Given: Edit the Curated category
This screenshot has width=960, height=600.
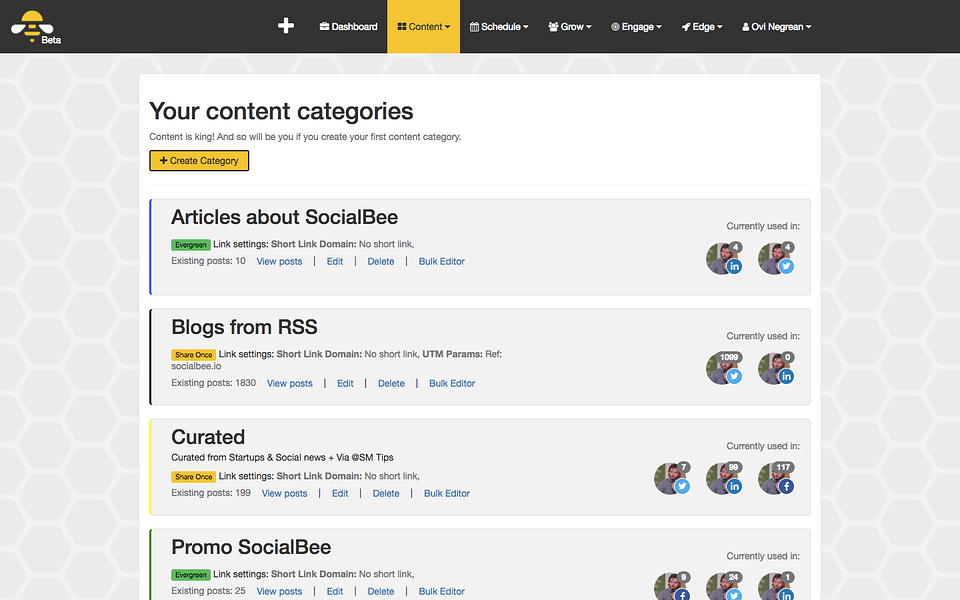Looking at the screenshot, I should 340,493.
